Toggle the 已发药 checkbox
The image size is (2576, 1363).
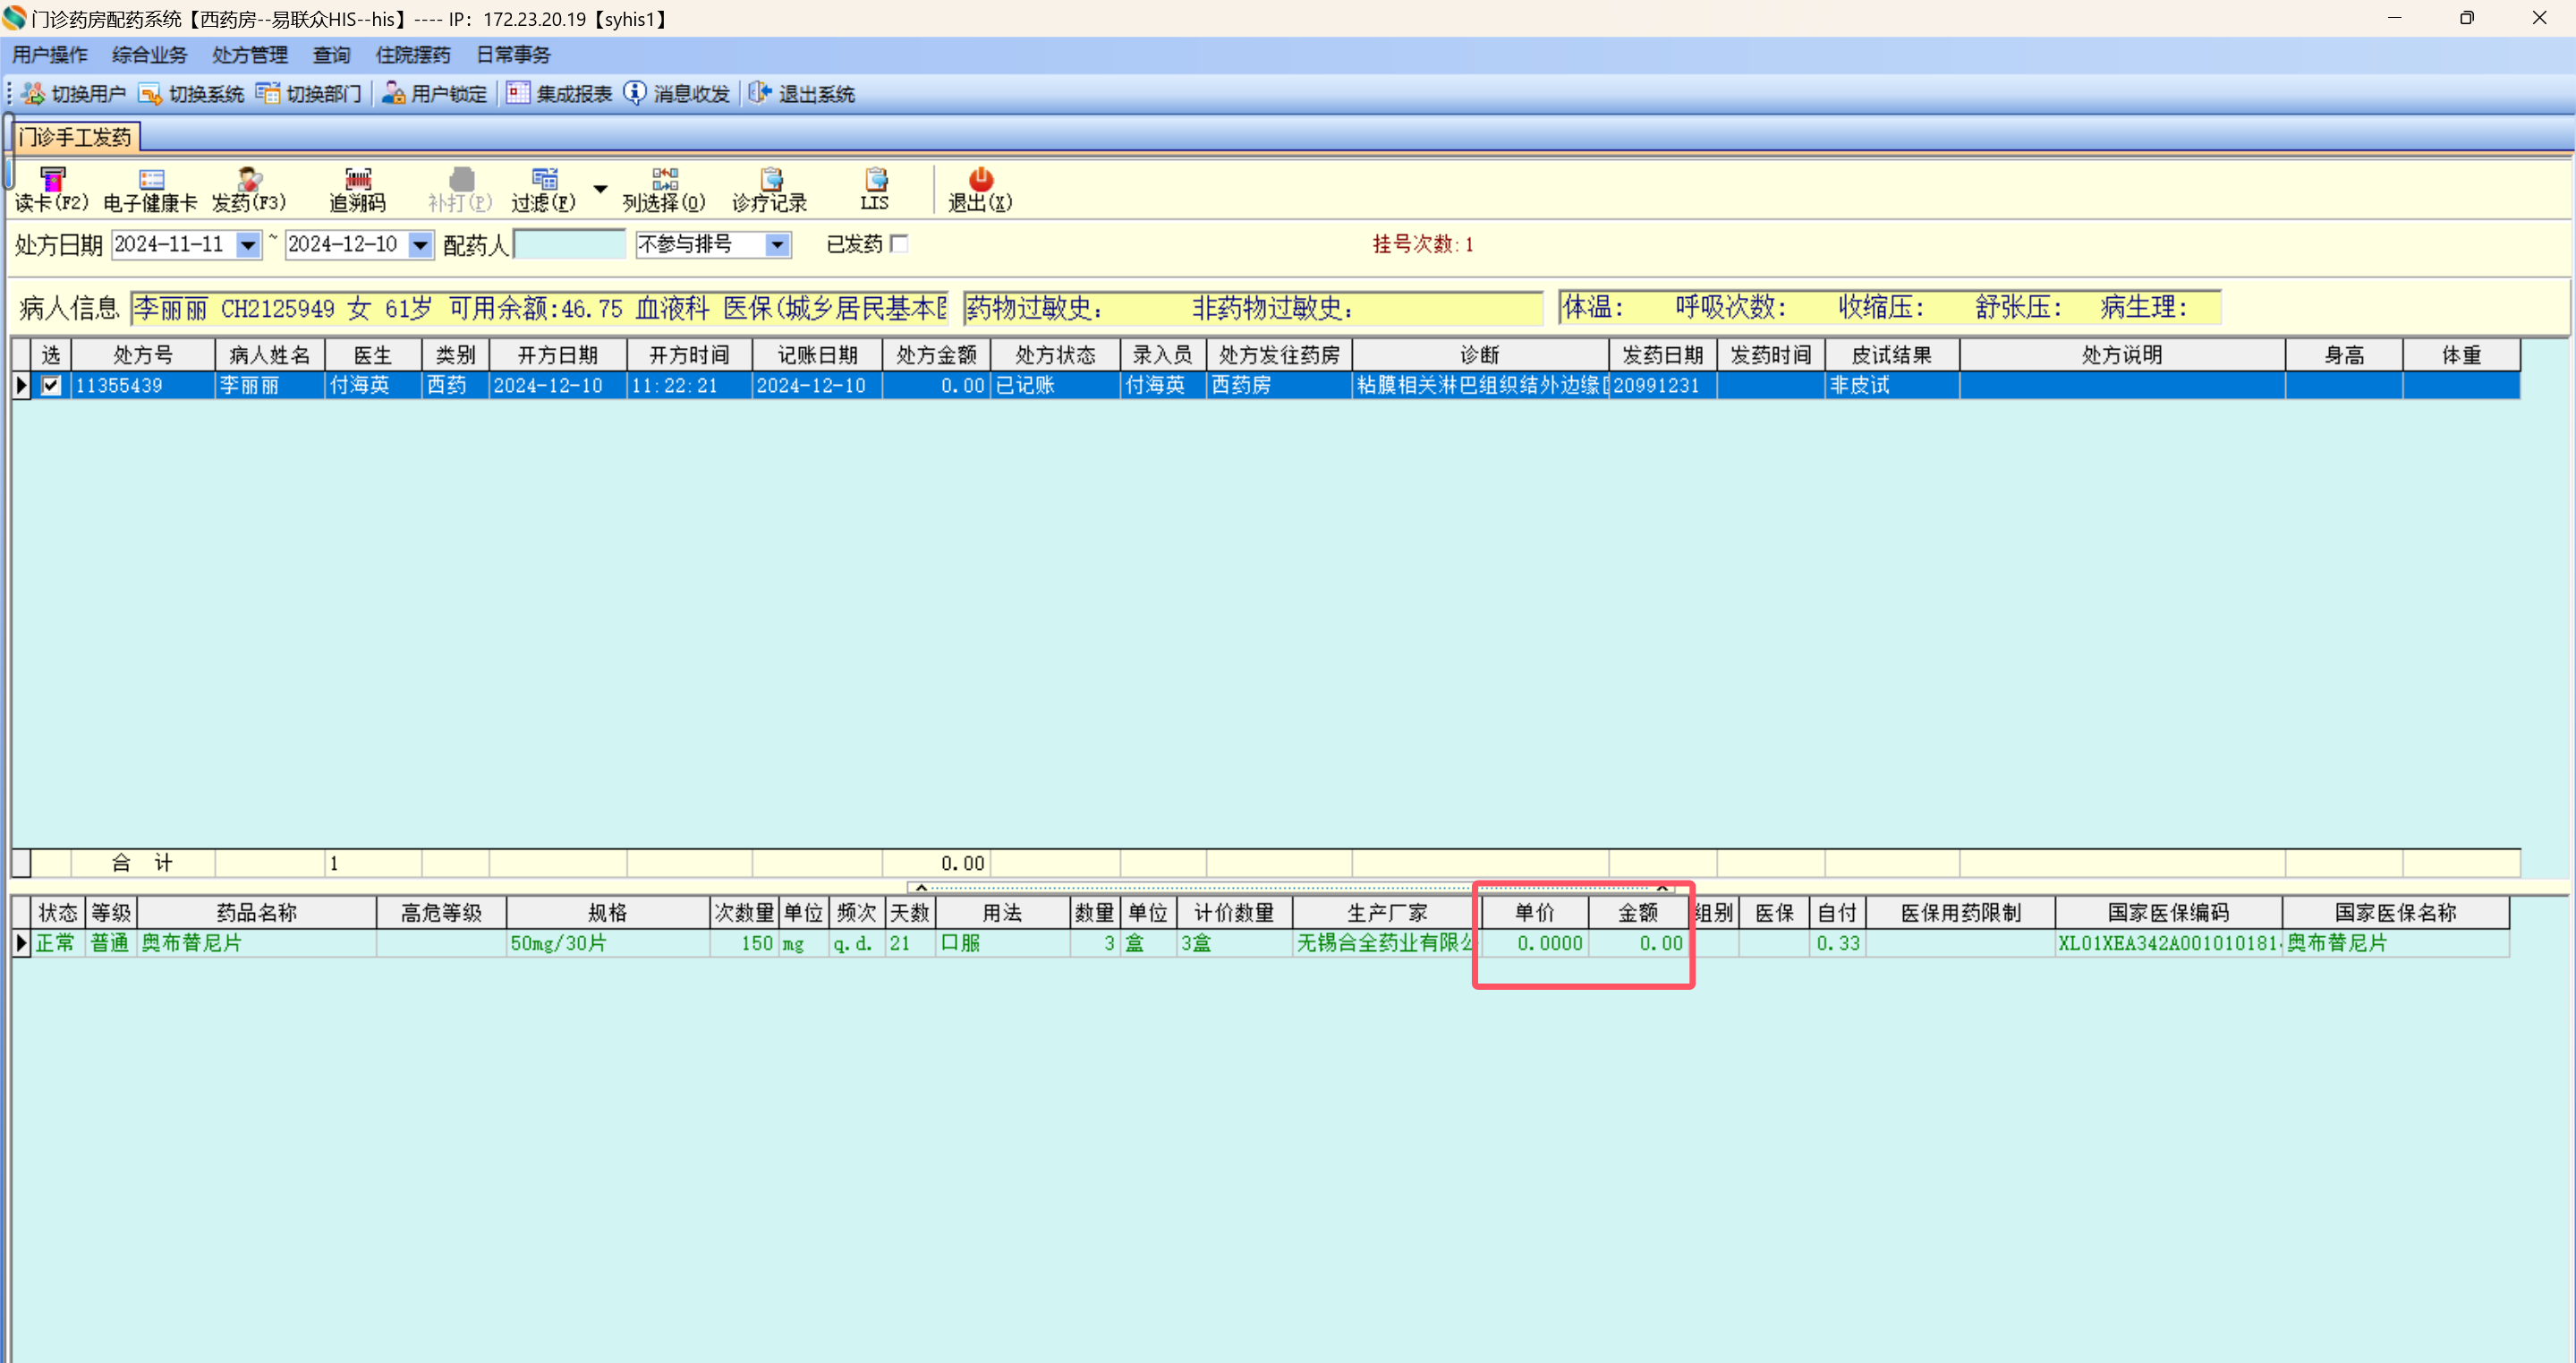tap(899, 244)
